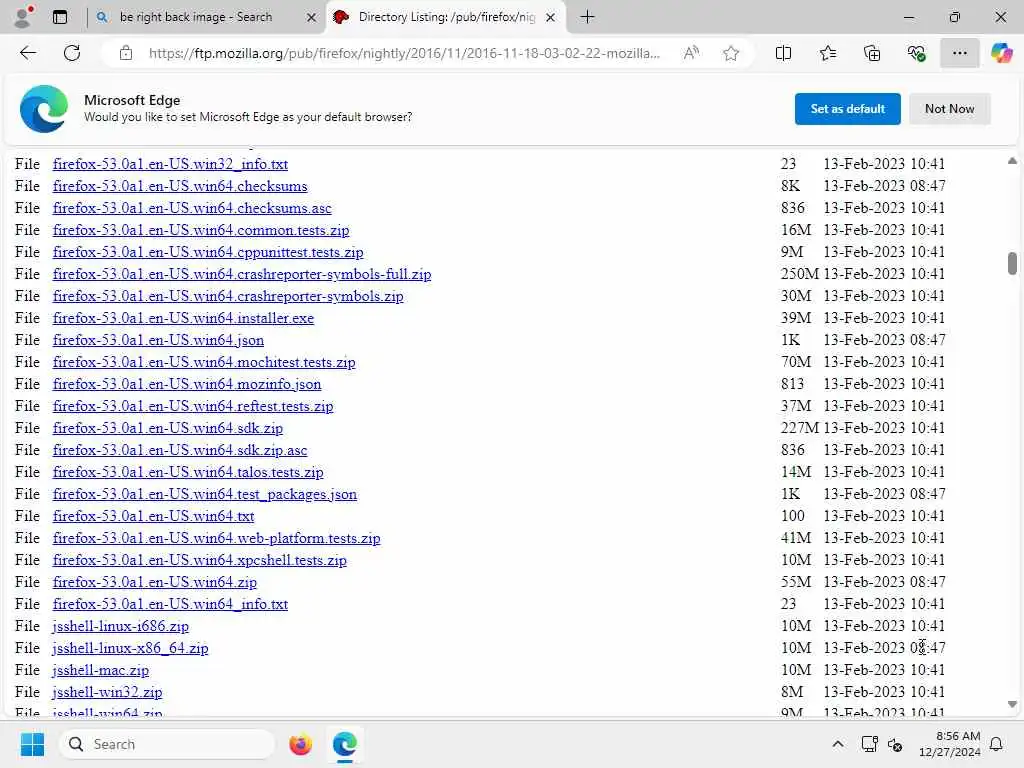This screenshot has height=768, width=1024.
Task: Open Browser essentials heart icon
Action: pyautogui.click(x=916, y=53)
